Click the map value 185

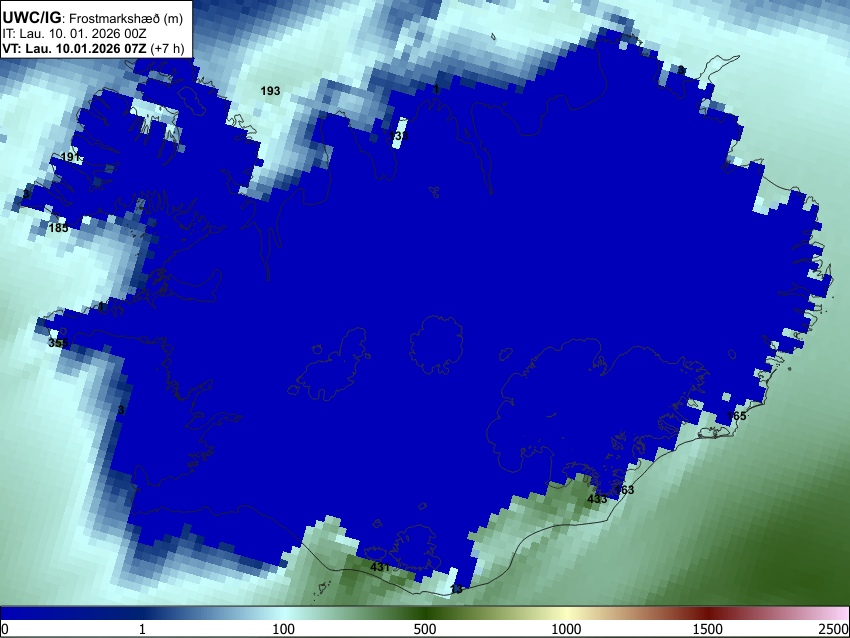point(59,228)
